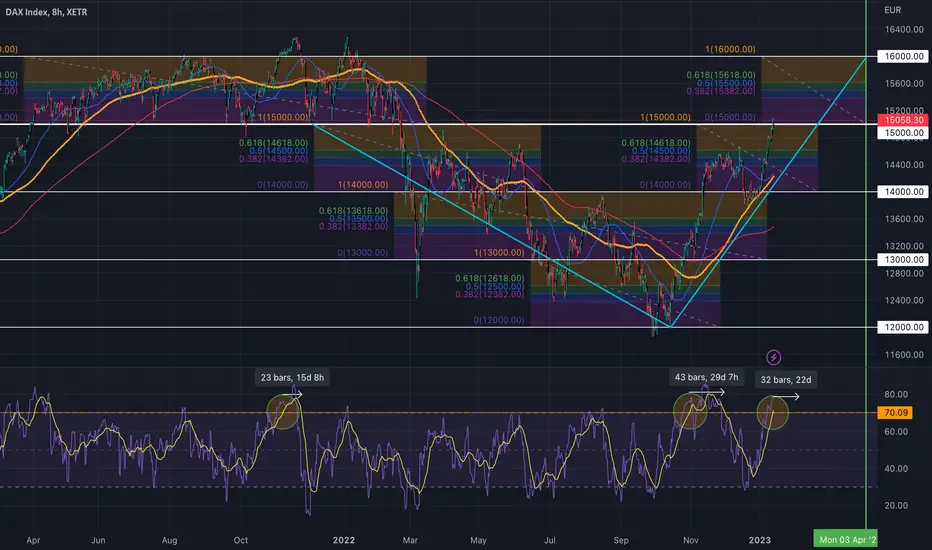Click the Nov label on time axis

pyautogui.click(x=691, y=540)
